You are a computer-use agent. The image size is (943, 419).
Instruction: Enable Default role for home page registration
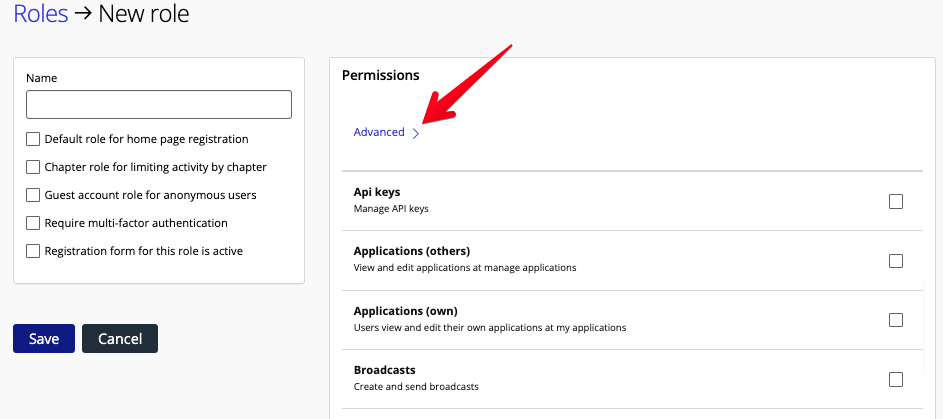(34, 139)
